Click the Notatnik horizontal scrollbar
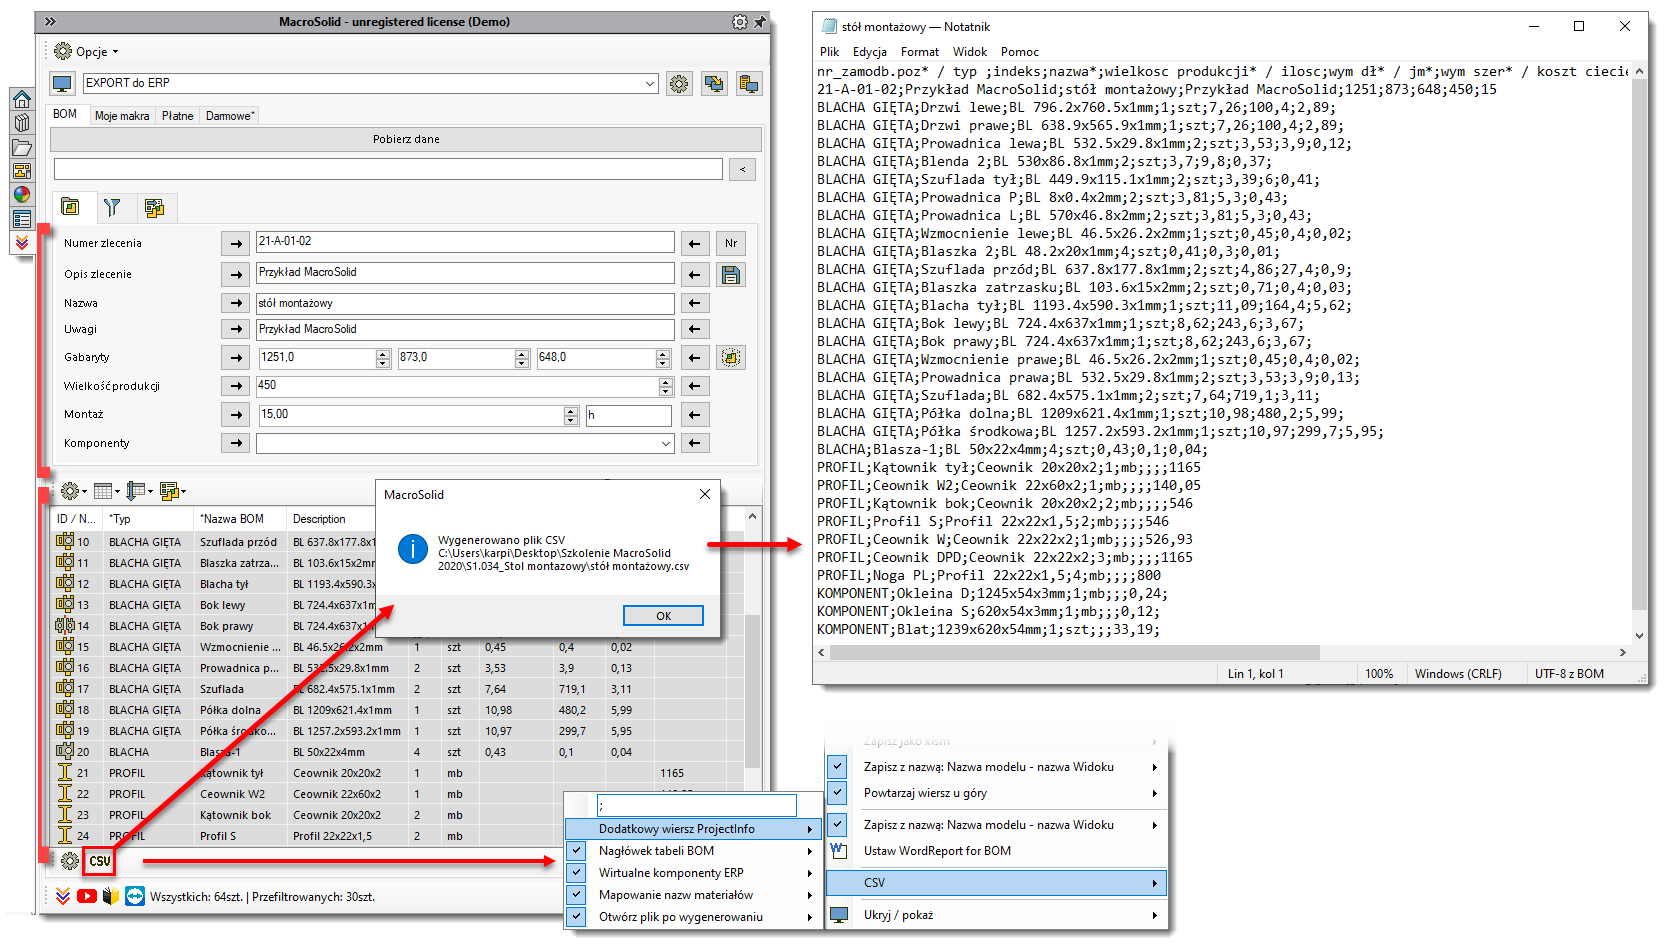Viewport: 1667px width, 946px height. click(x=1075, y=652)
